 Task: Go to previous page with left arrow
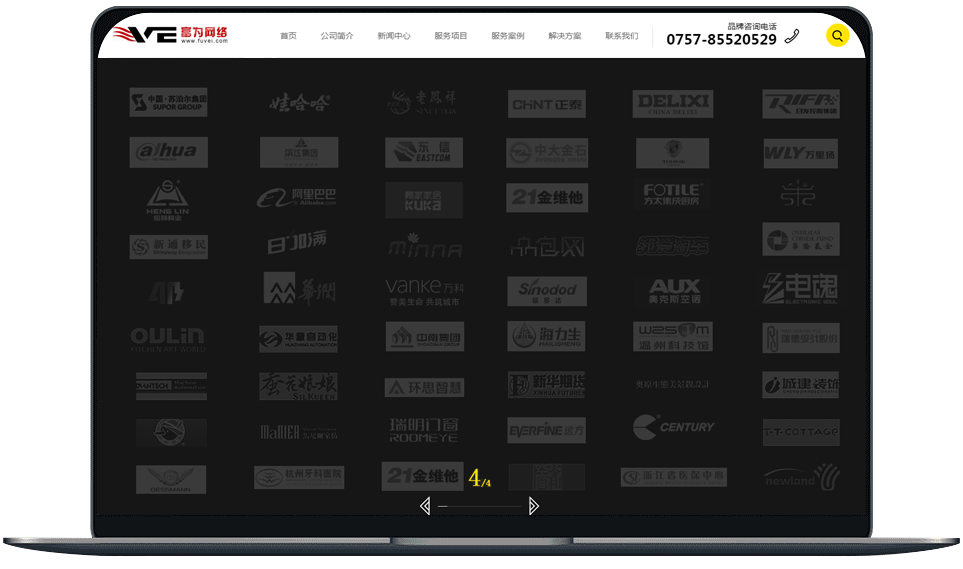click(x=425, y=506)
